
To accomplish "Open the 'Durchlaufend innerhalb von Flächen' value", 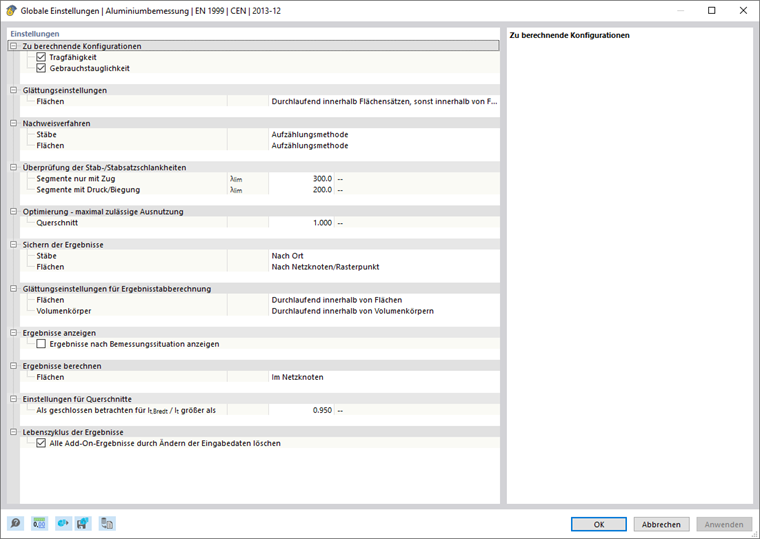I will pos(384,300).
